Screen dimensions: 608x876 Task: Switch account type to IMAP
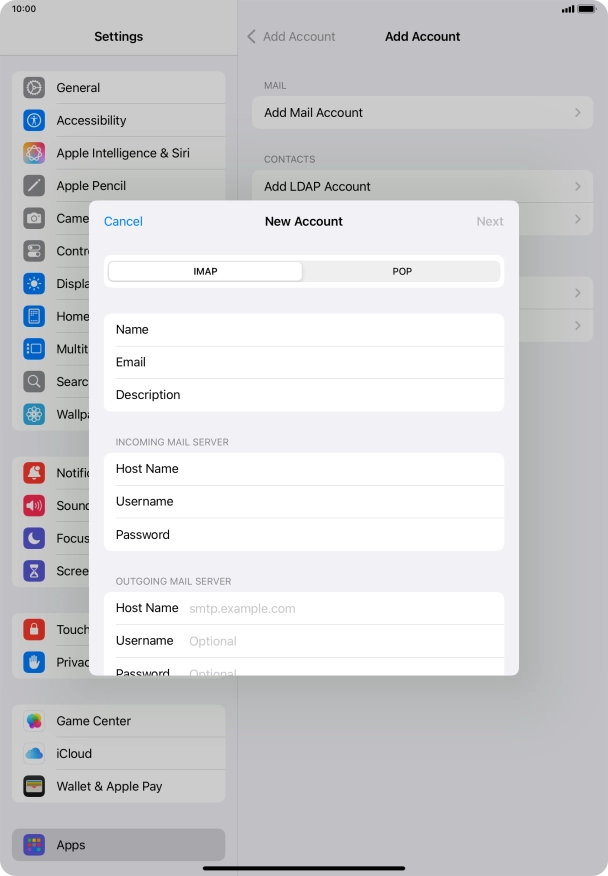[205, 271]
